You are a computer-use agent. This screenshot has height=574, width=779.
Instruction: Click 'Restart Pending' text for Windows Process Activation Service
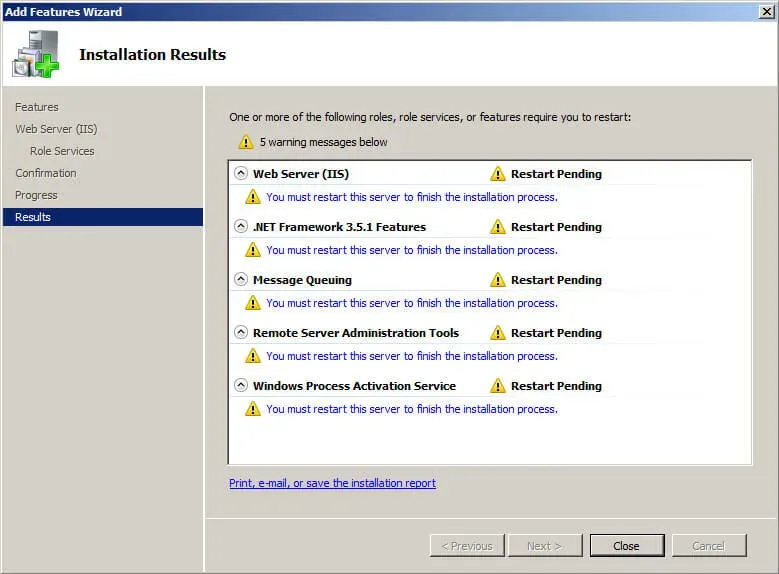(556, 386)
